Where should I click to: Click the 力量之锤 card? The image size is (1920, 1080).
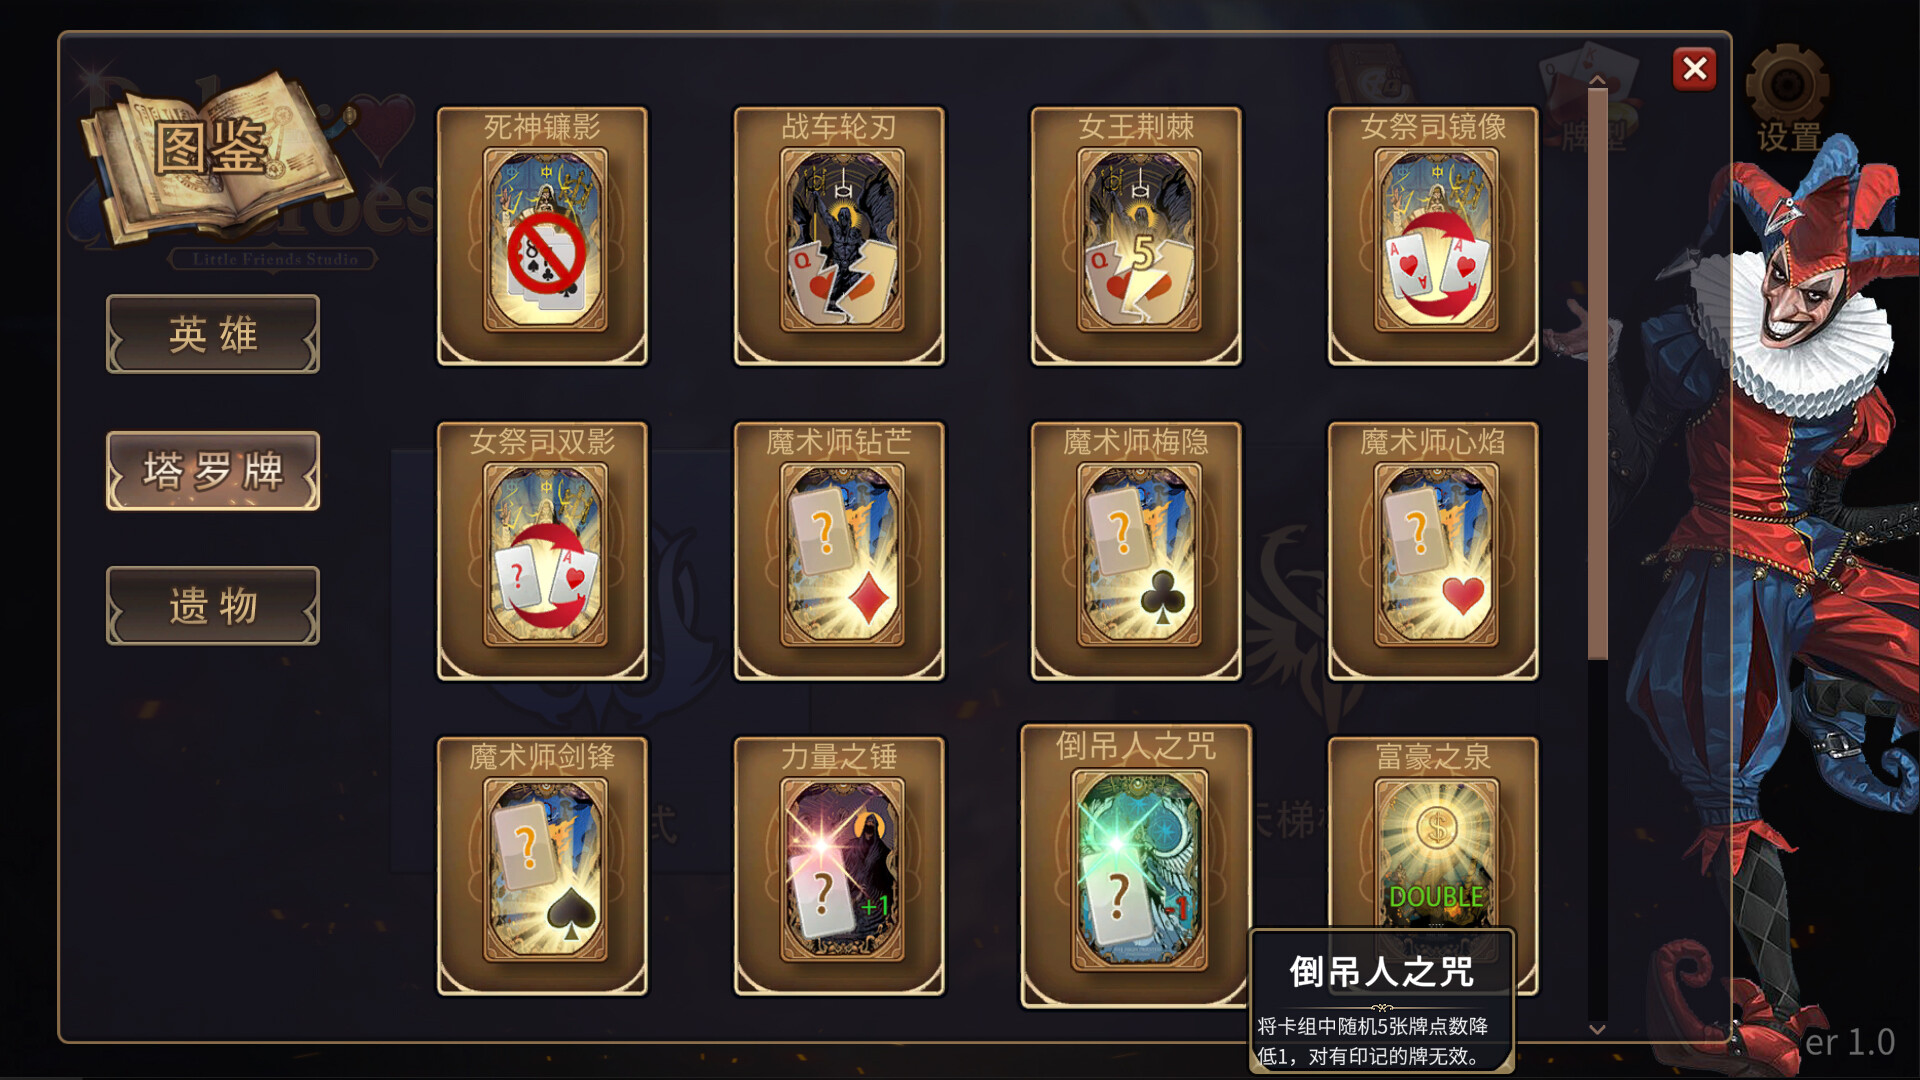(x=839, y=866)
